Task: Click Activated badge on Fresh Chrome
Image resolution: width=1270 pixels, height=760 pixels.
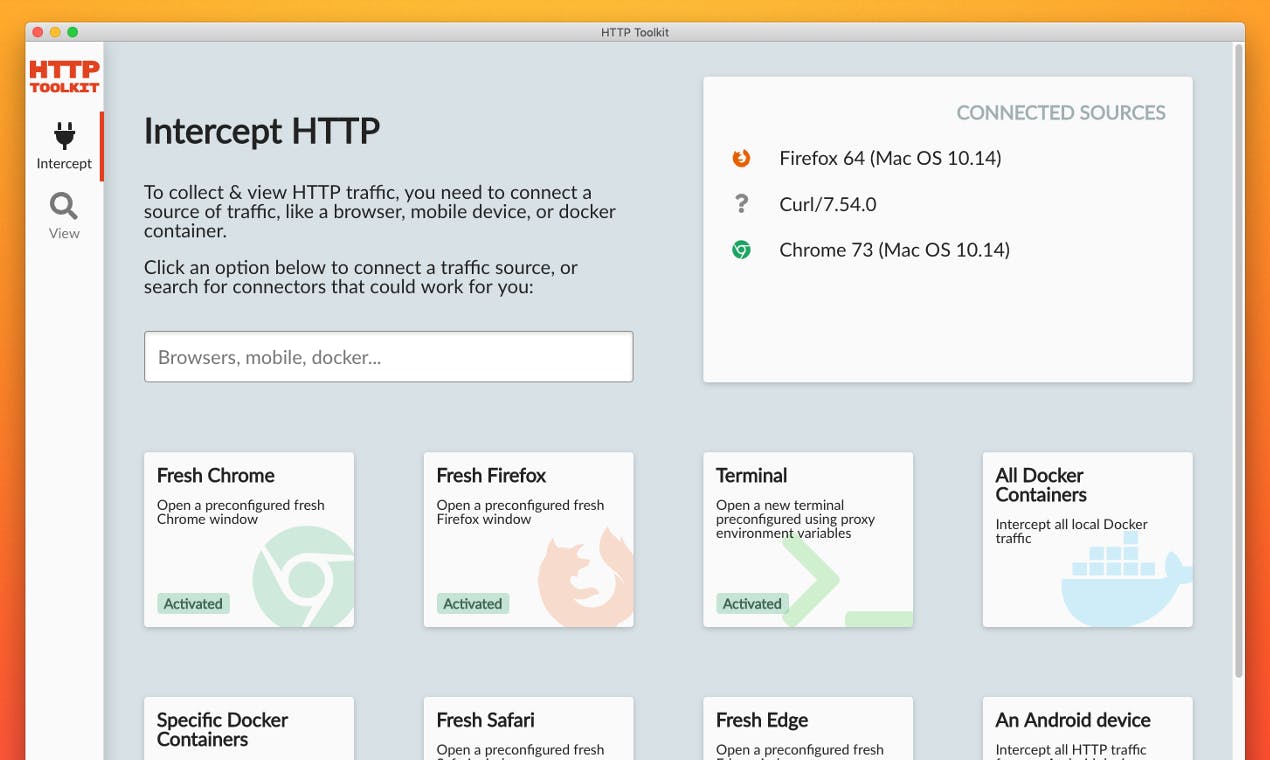Action: coord(193,604)
